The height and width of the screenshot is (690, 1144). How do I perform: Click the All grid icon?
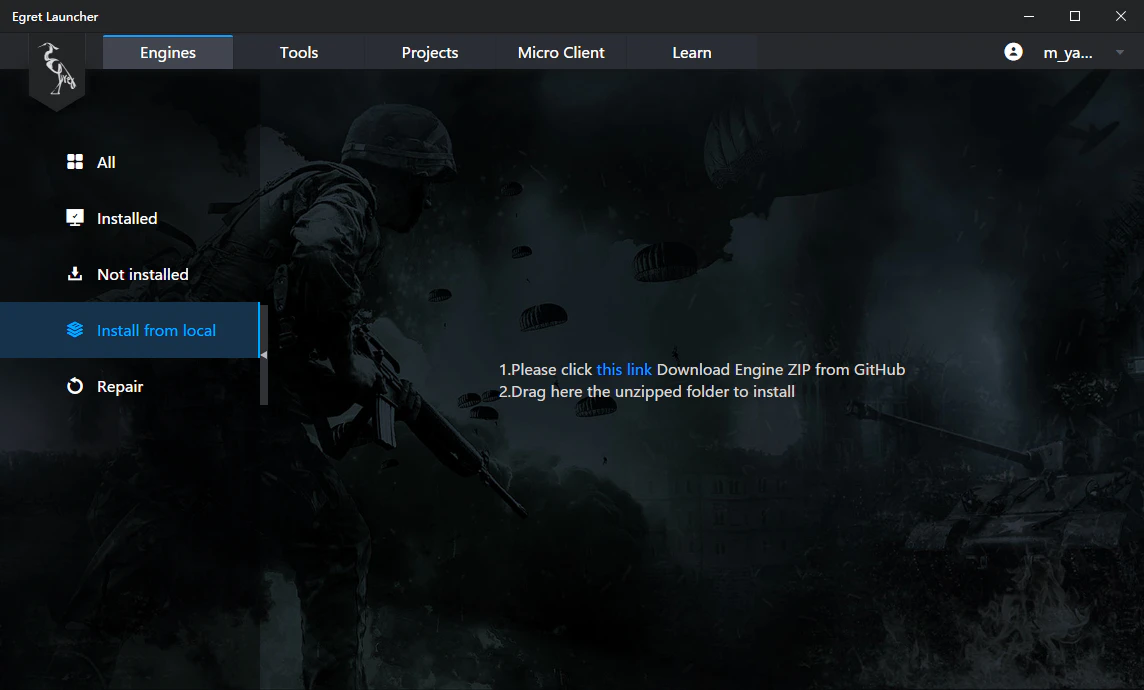tap(75, 162)
